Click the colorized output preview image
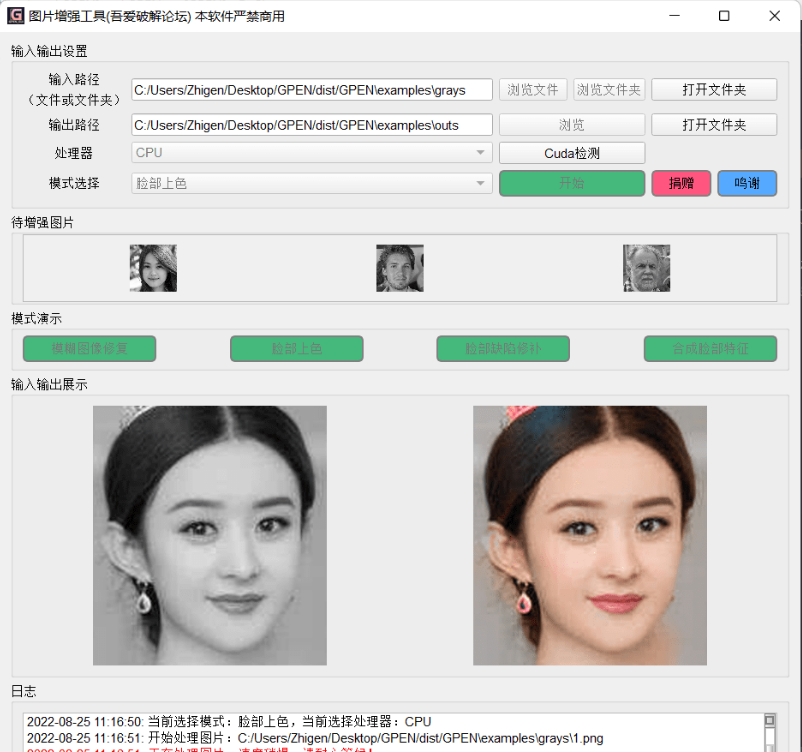This screenshot has height=752, width=802. point(590,535)
